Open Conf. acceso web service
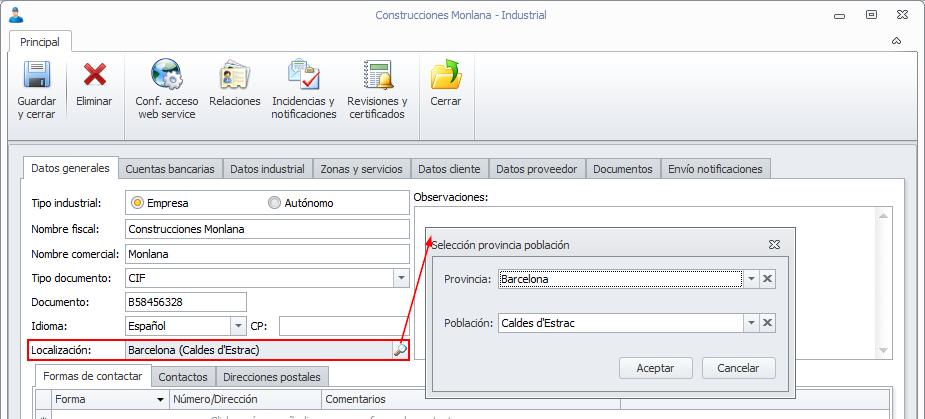Viewport: 925px width, 419px height. 166,76
